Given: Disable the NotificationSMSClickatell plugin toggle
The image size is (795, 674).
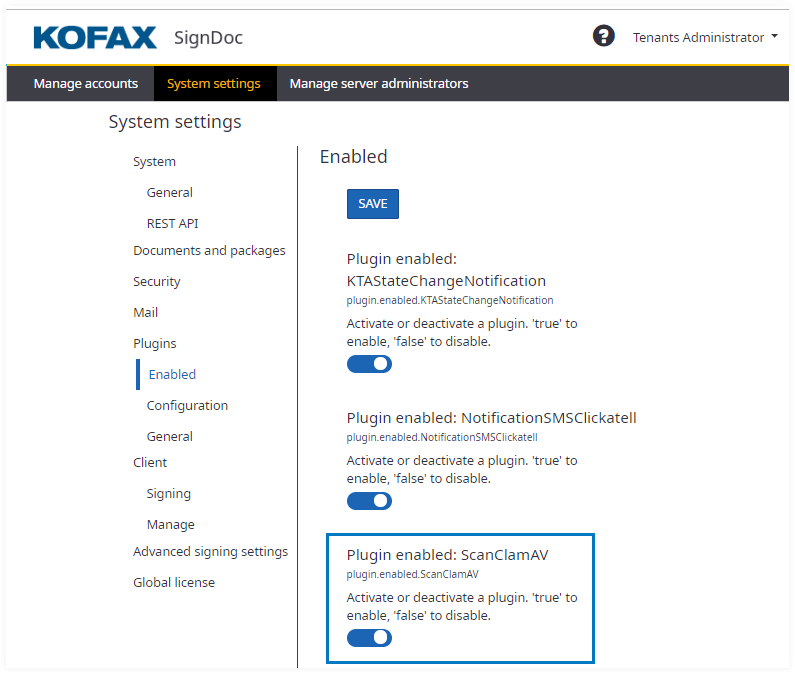Looking at the screenshot, I should pyautogui.click(x=369, y=501).
